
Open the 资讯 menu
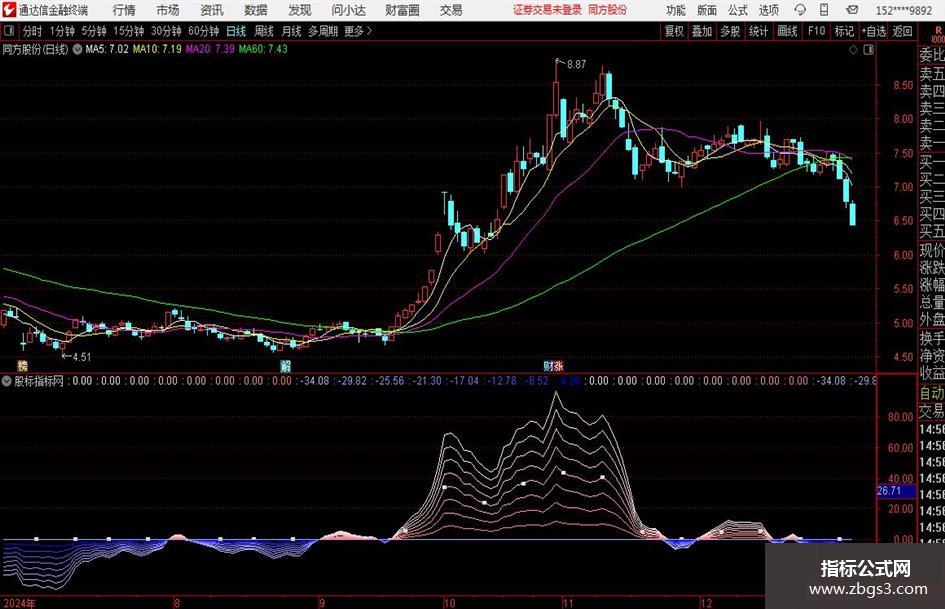coord(212,10)
